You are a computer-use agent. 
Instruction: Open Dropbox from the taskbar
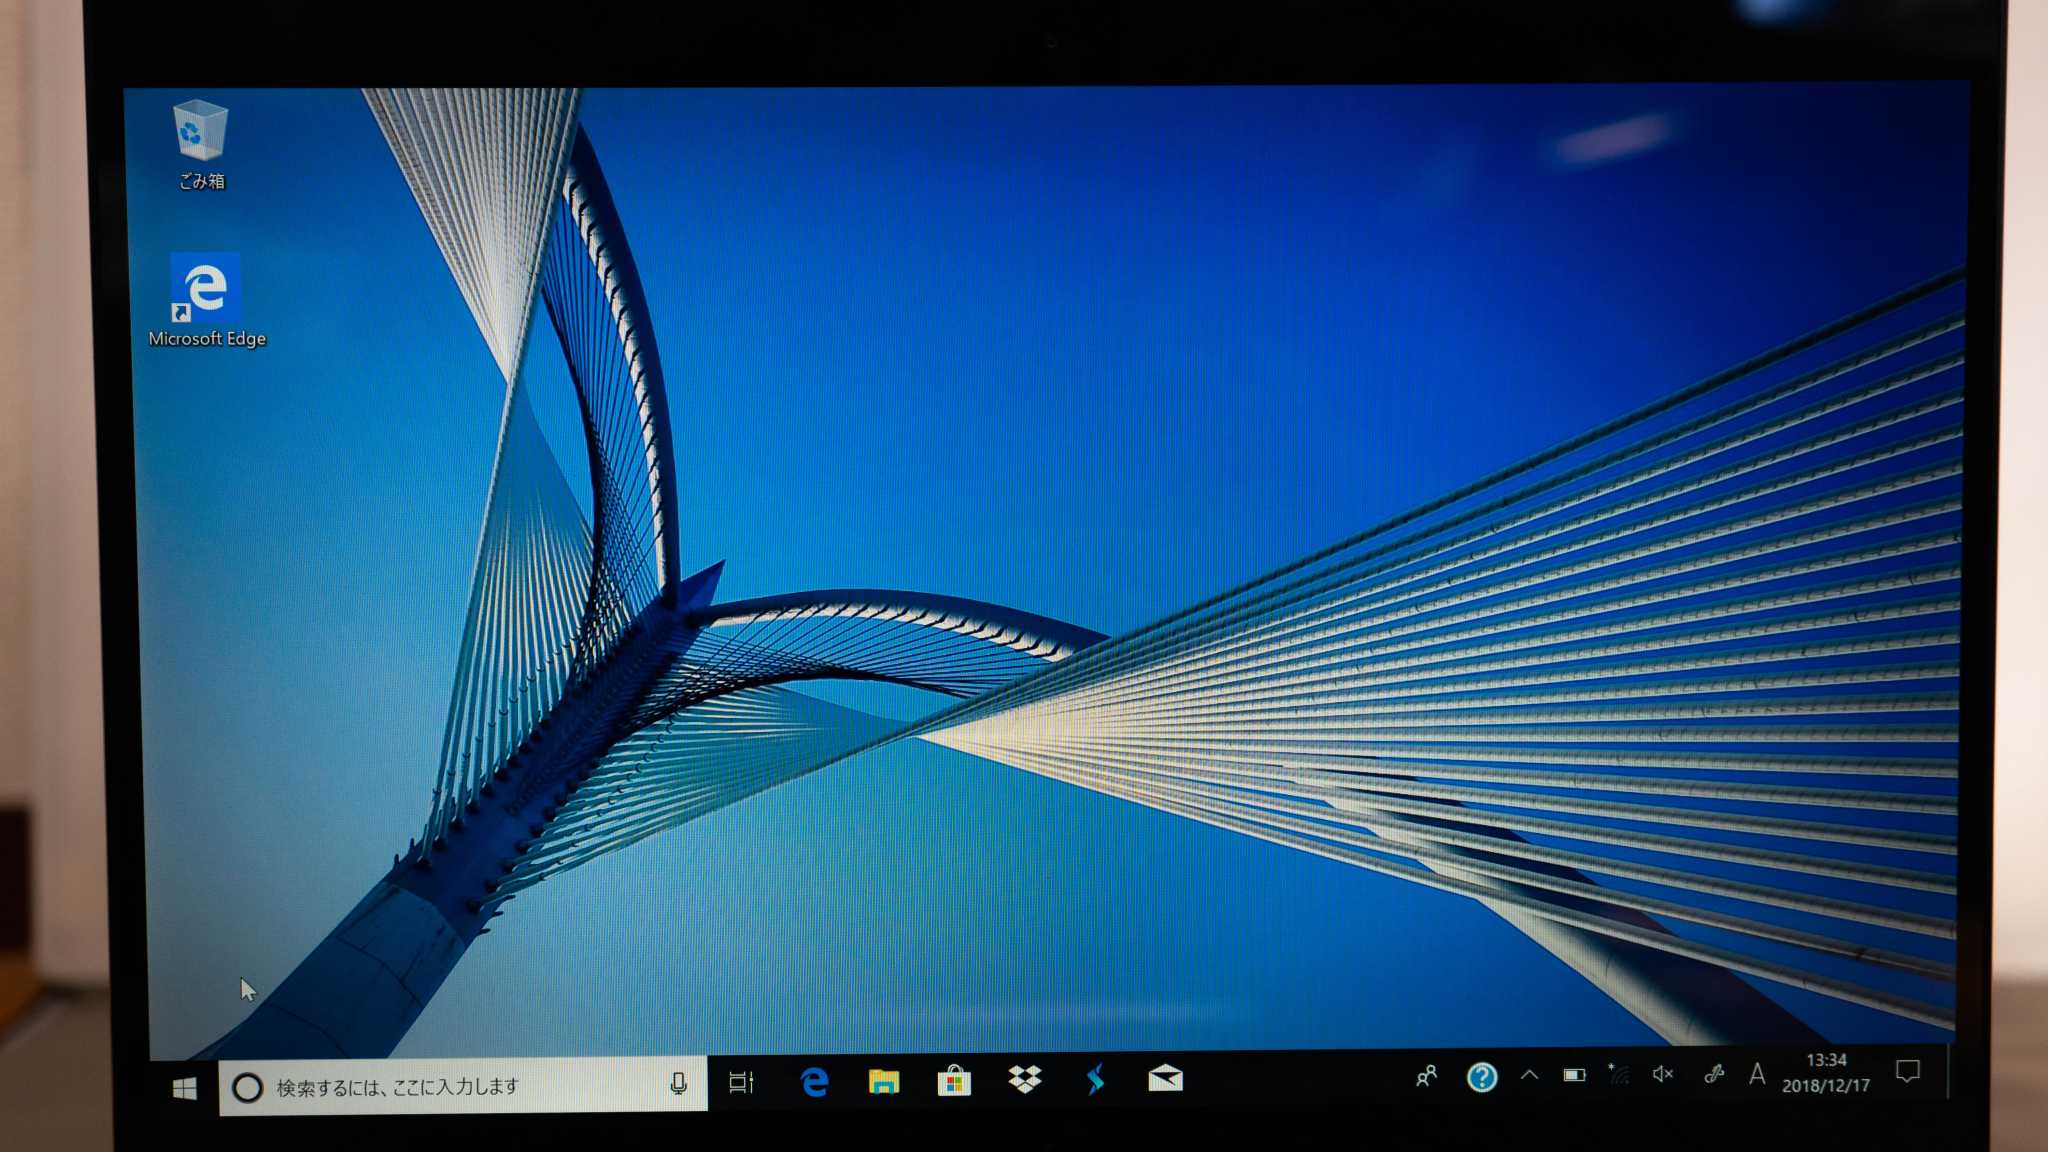pos(1025,1079)
